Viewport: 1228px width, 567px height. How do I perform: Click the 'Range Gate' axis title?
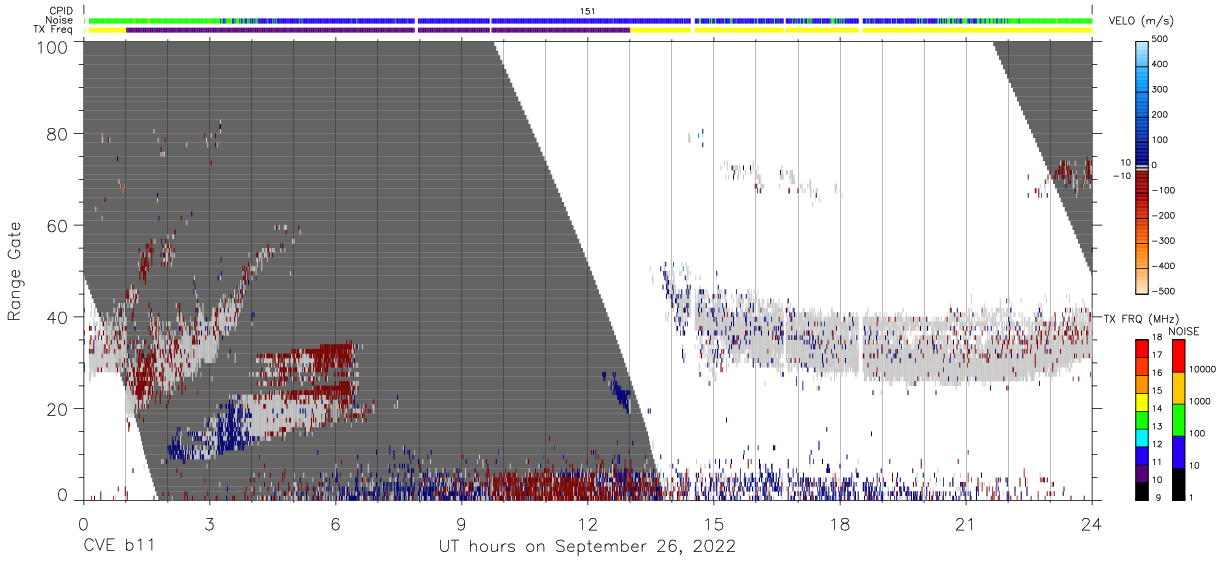point(15,272)
